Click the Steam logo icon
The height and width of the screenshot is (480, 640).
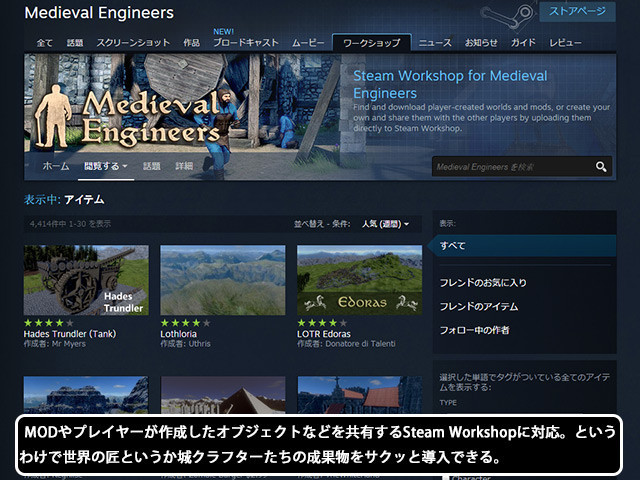tap(508, 16)
